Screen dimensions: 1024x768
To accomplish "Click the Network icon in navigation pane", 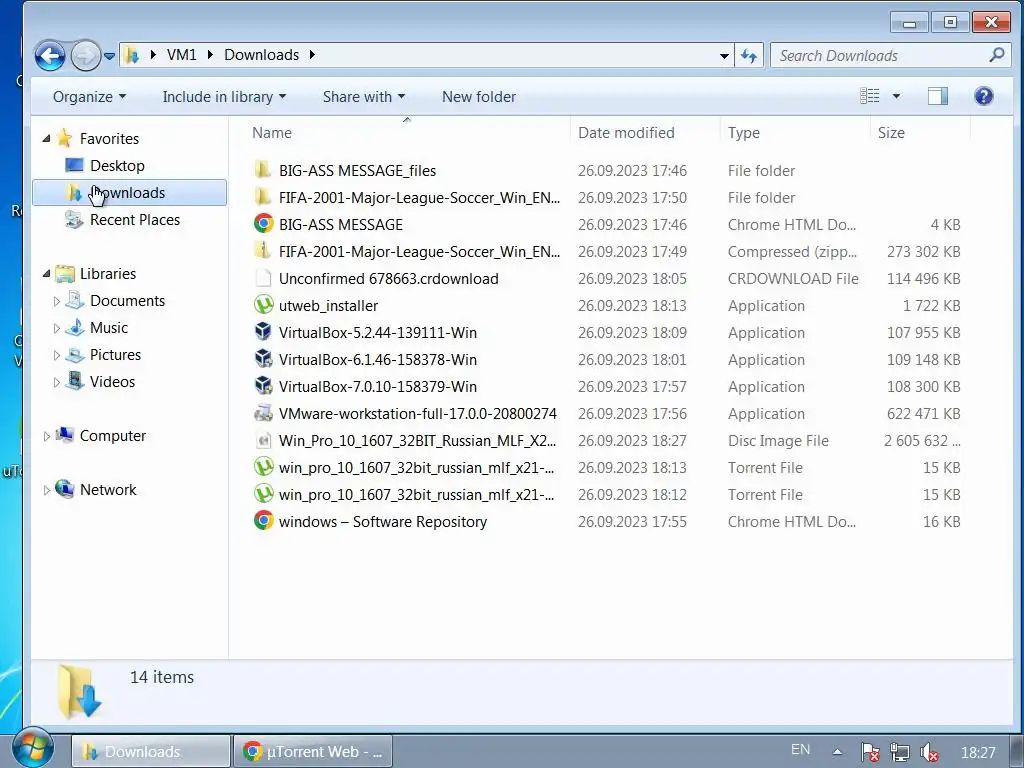I will point(65,488).
